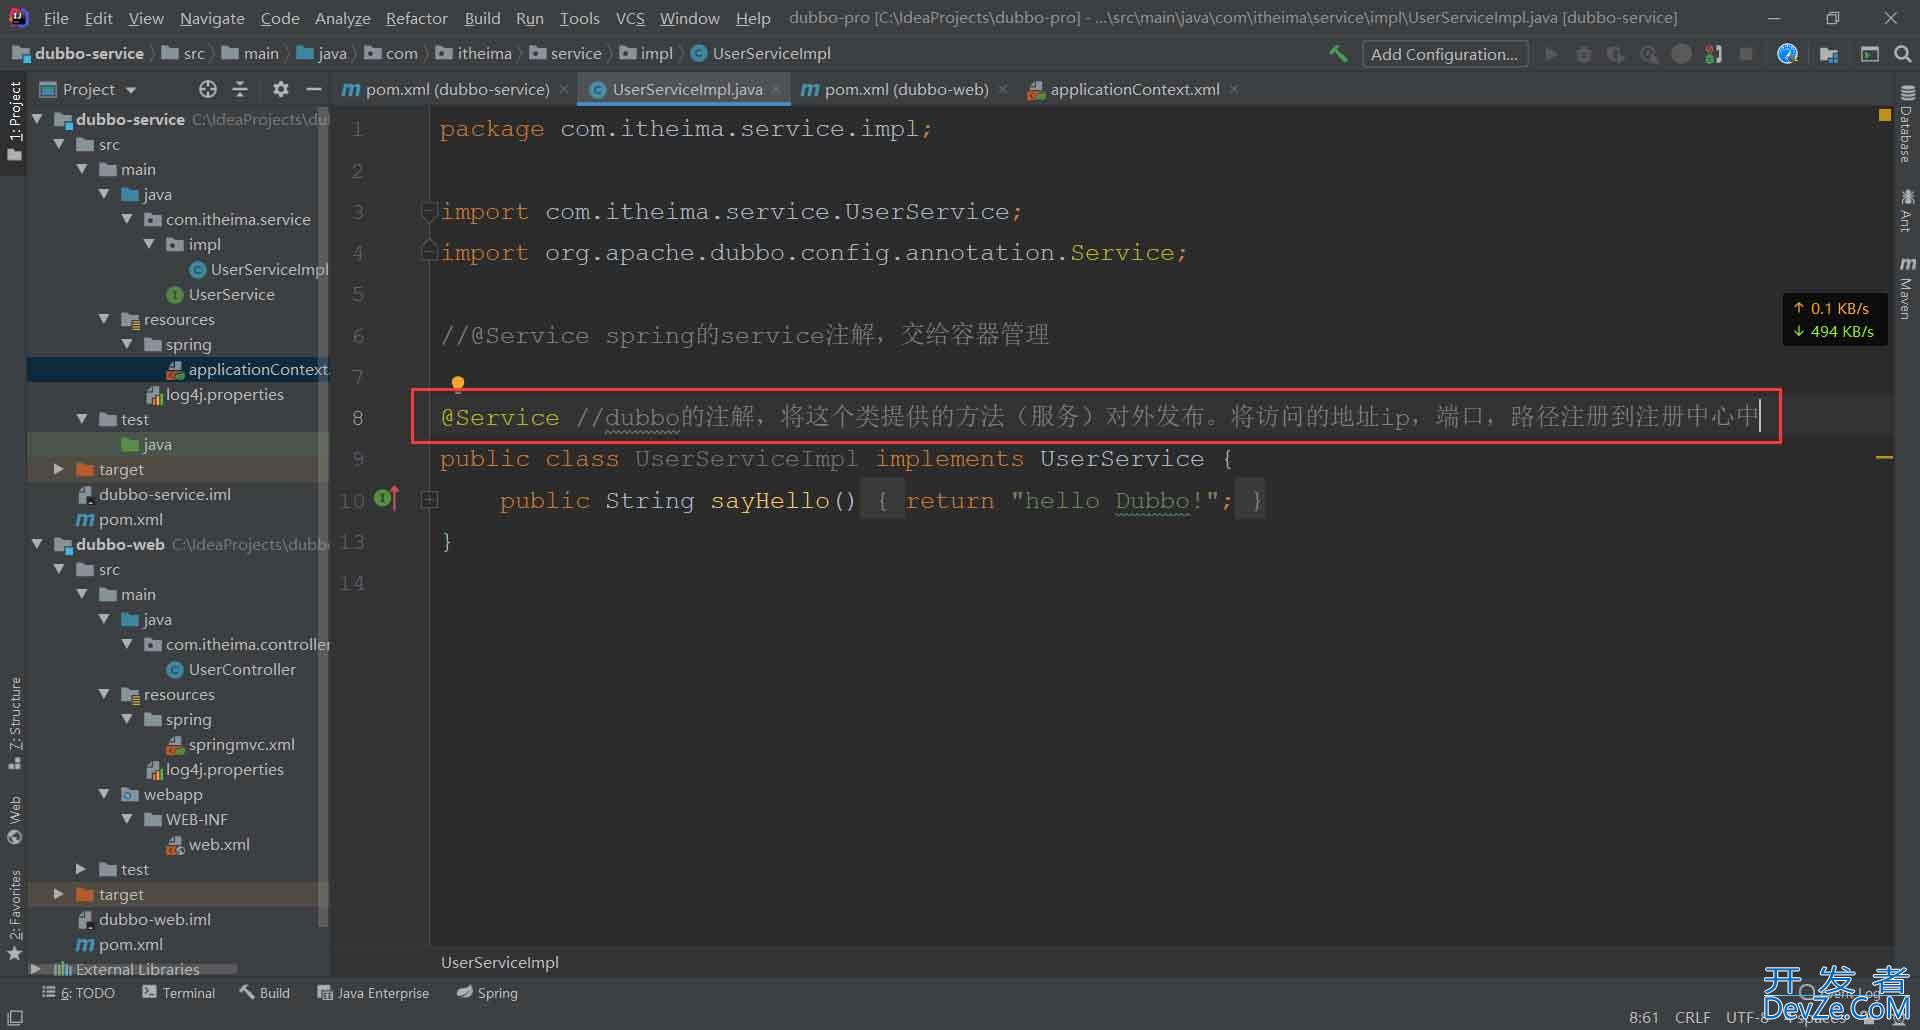Hide the Project panel with minus icon
Screen dimensions: 1920x1030
click(x=313, y=89)
